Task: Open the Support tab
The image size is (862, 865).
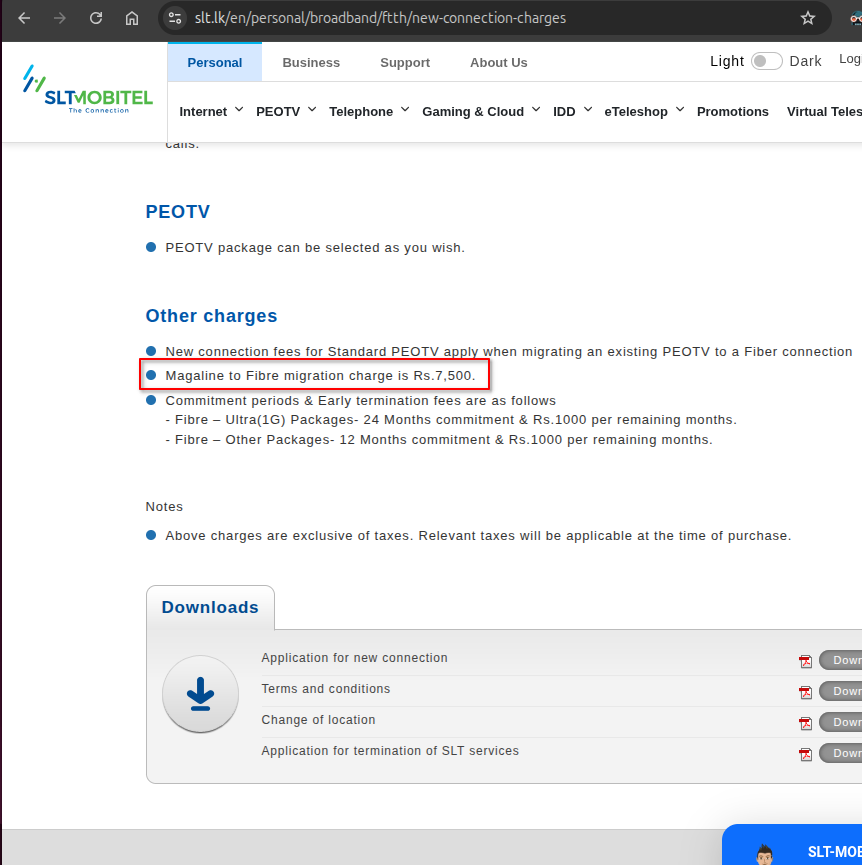Action: coord(405,62)
